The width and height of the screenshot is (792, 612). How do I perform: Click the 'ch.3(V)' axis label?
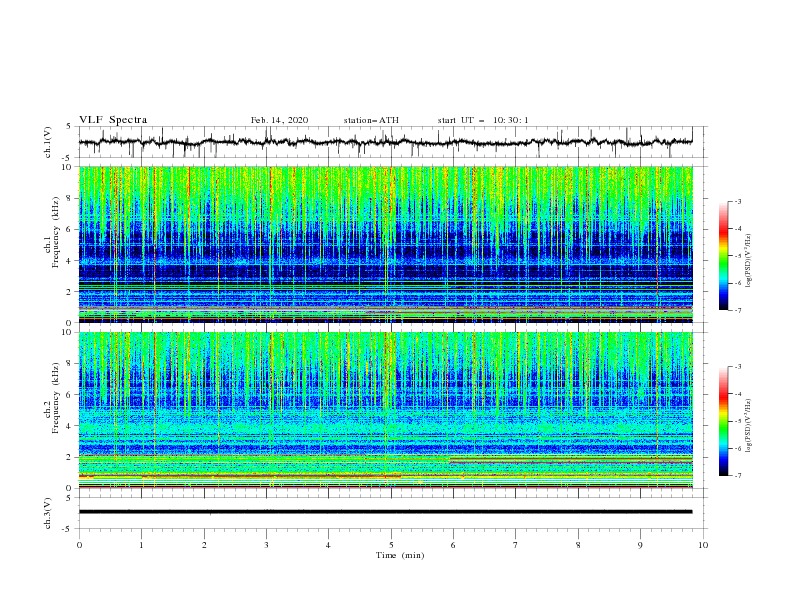click(48, 513)
